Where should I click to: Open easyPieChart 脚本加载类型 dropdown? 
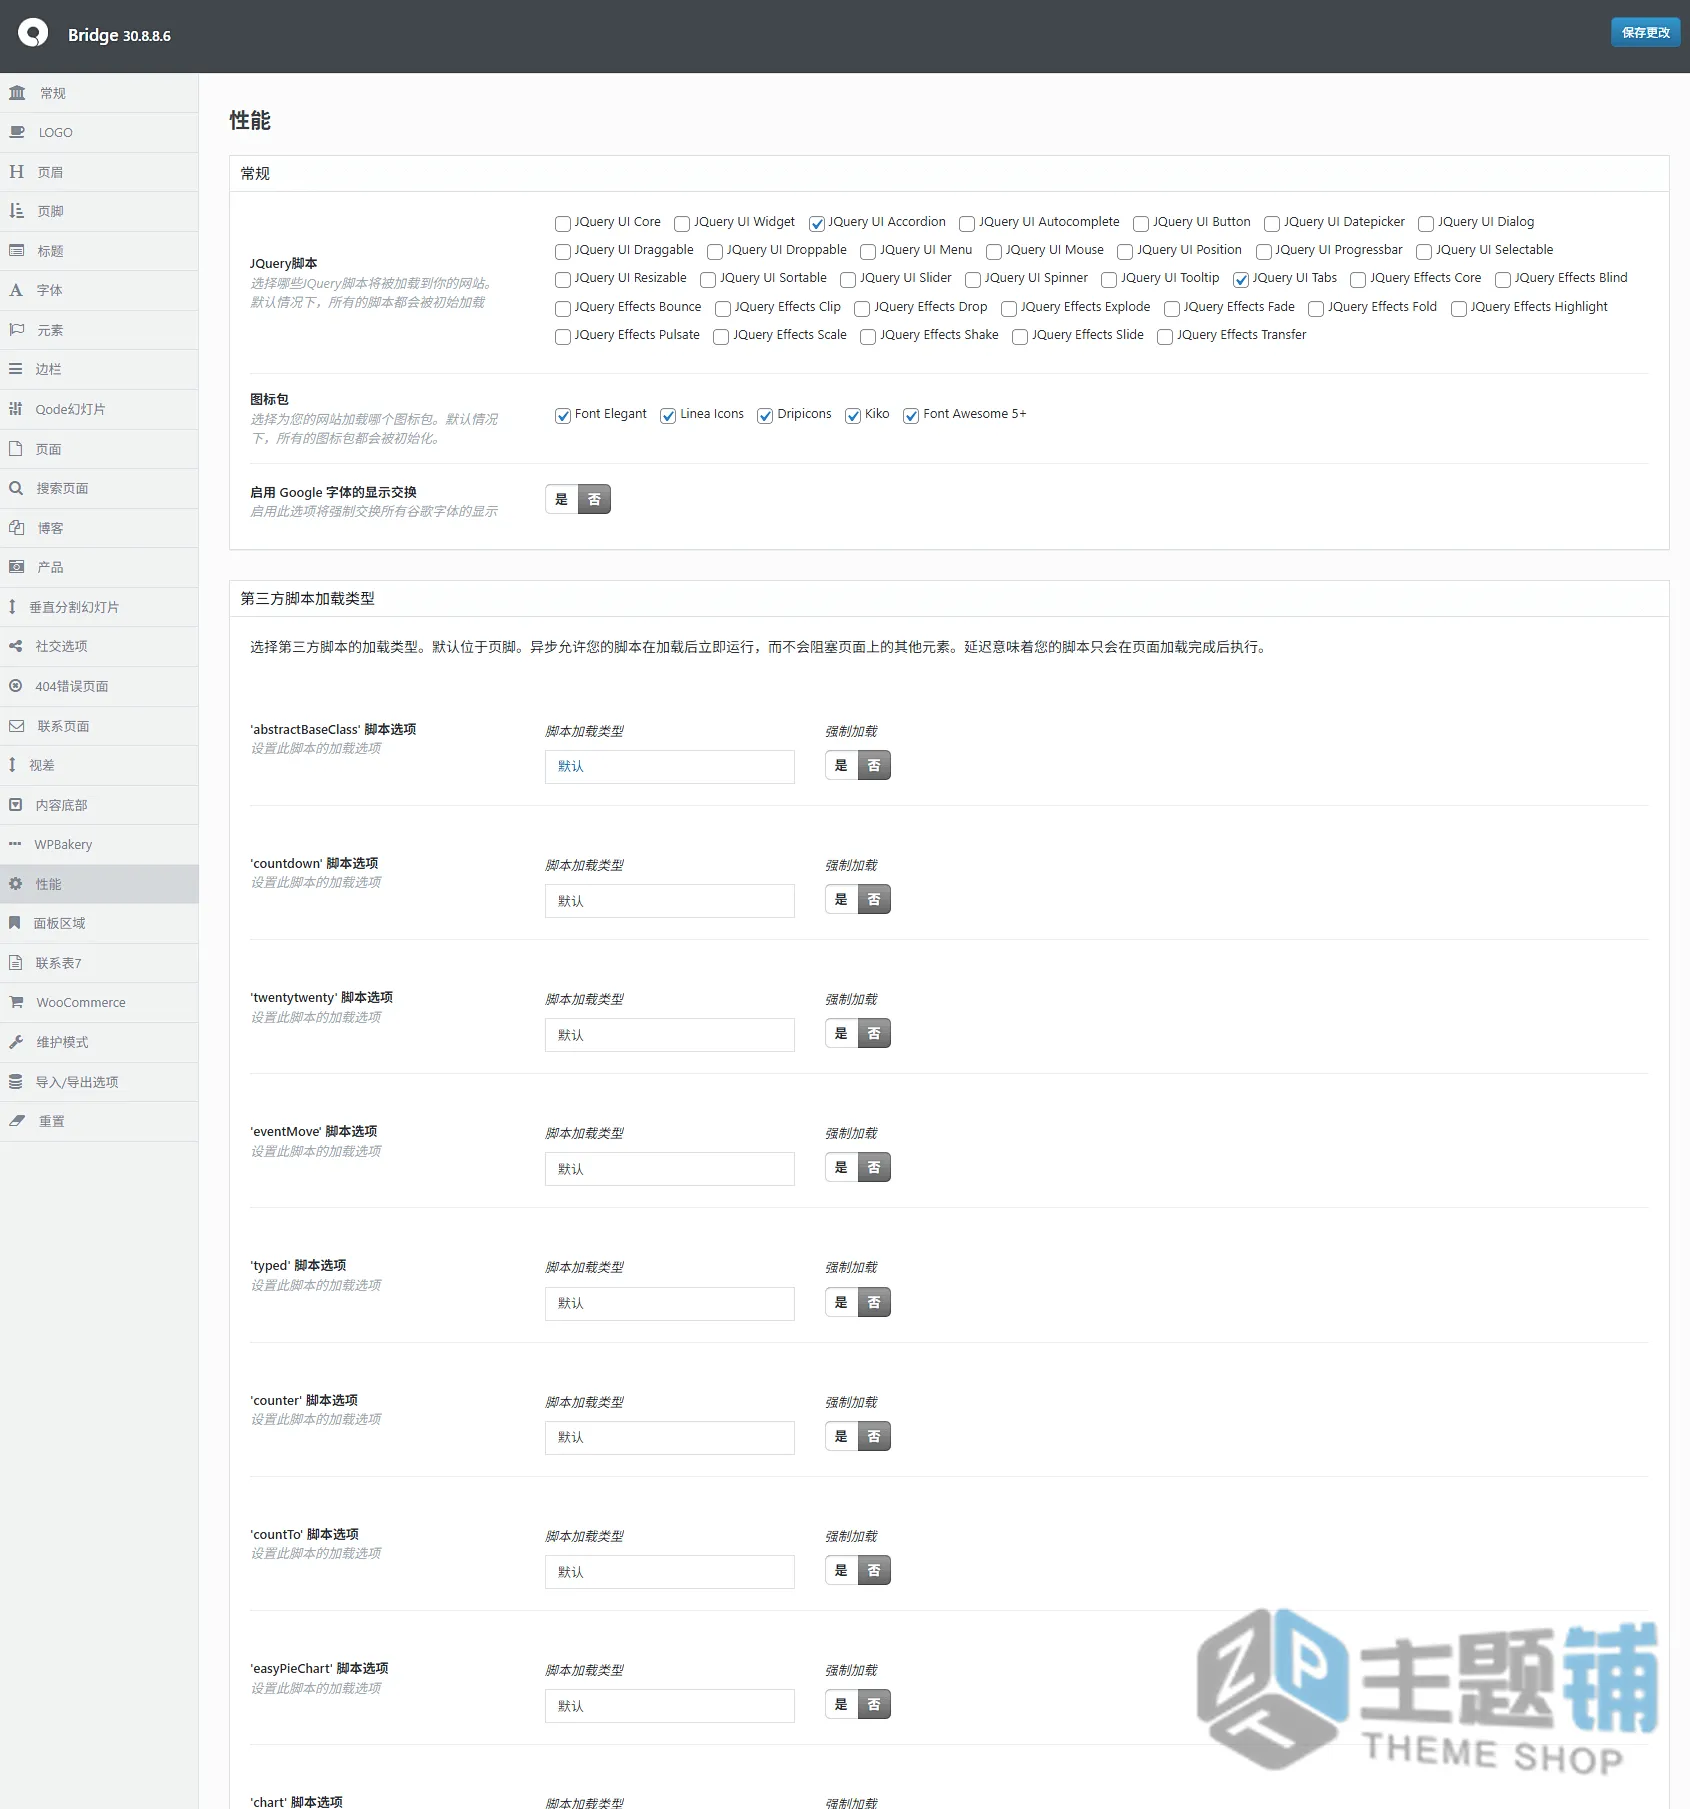coord(670,1706)
